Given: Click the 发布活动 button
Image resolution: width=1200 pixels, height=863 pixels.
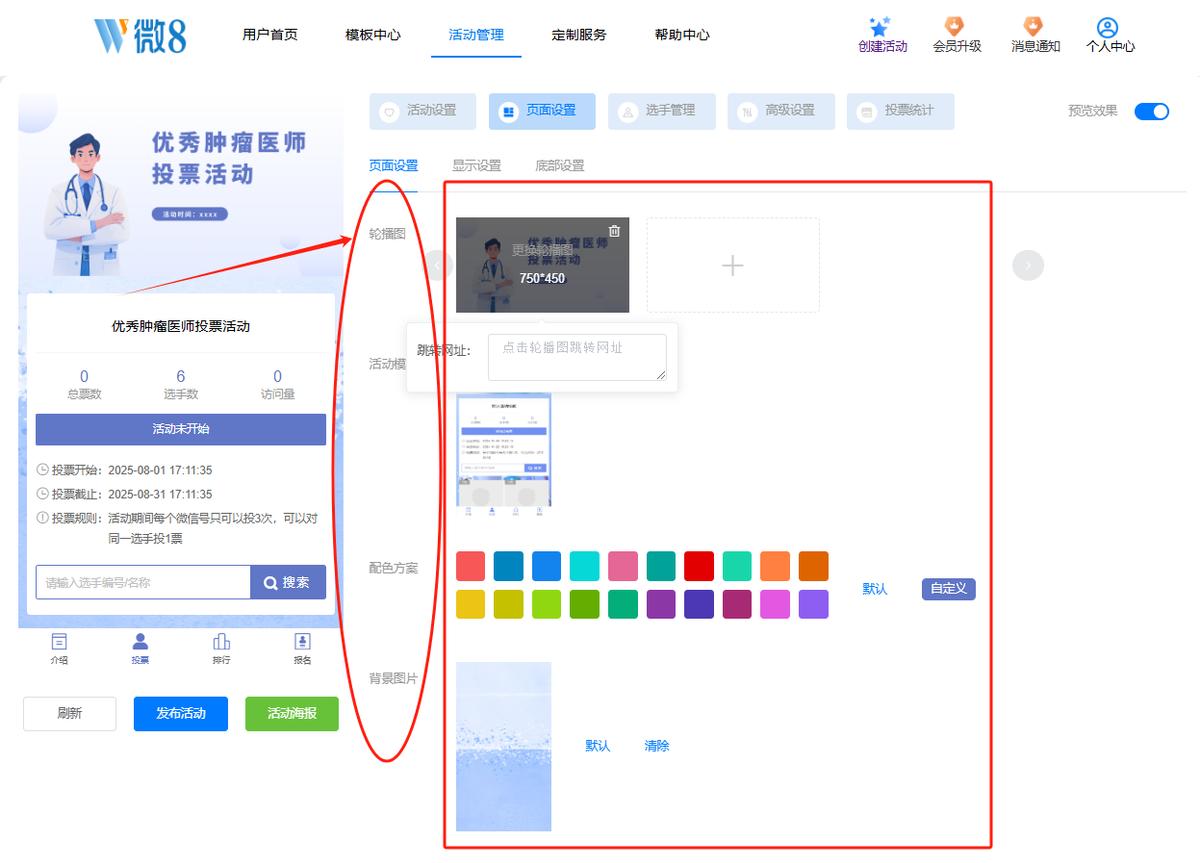Looking at the screenshot, I should (x=181, y=714).
